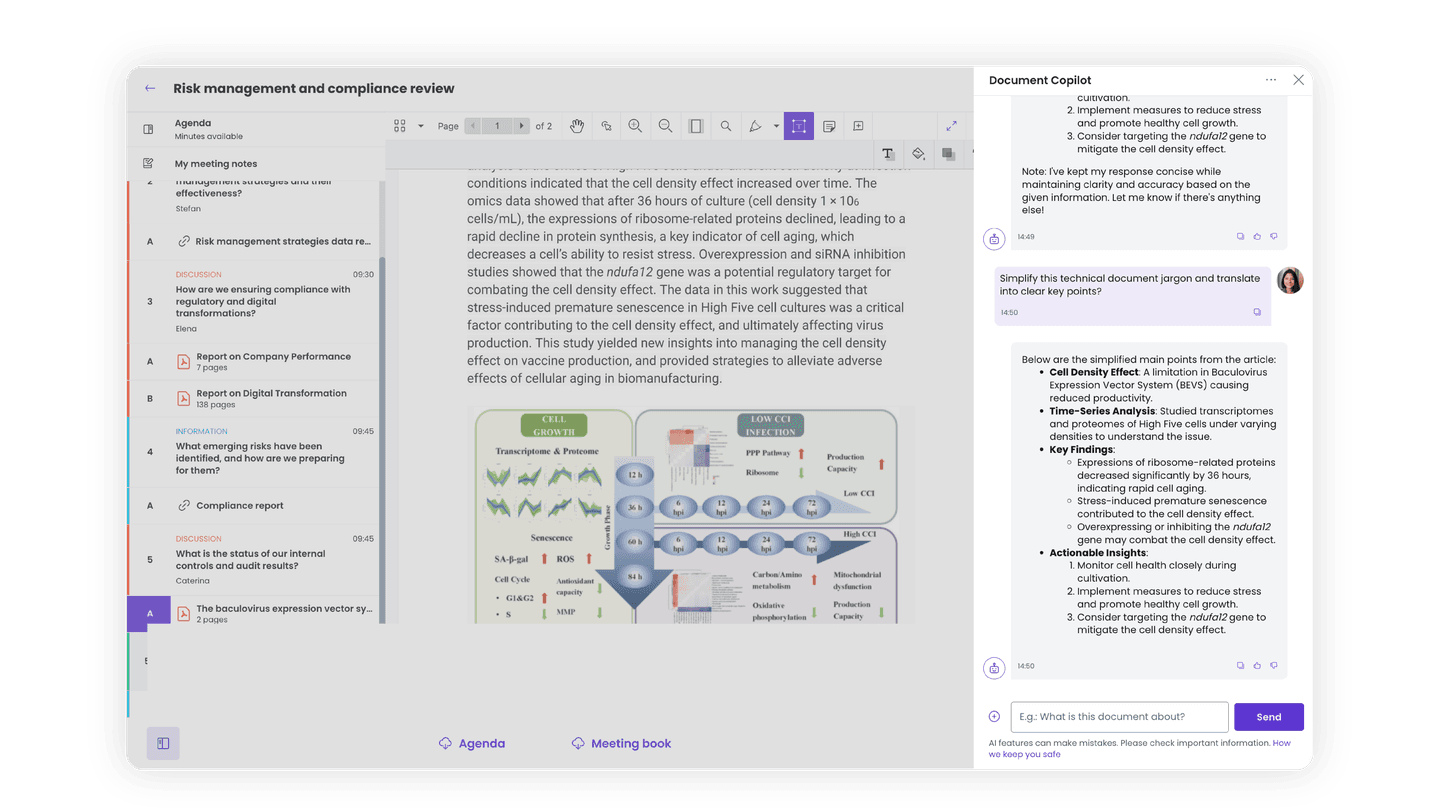Toggle the notes sidebar panel at bottom left
The height and width of the screenshot is (810, 1440).
tap(163, 743)
